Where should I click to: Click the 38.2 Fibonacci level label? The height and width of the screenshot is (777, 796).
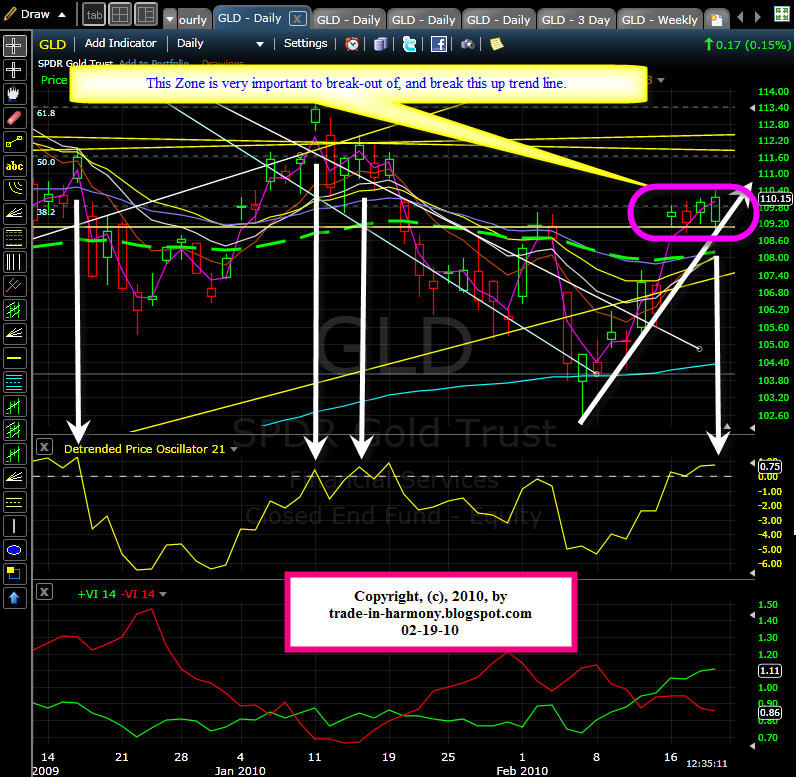coord(46,212)
